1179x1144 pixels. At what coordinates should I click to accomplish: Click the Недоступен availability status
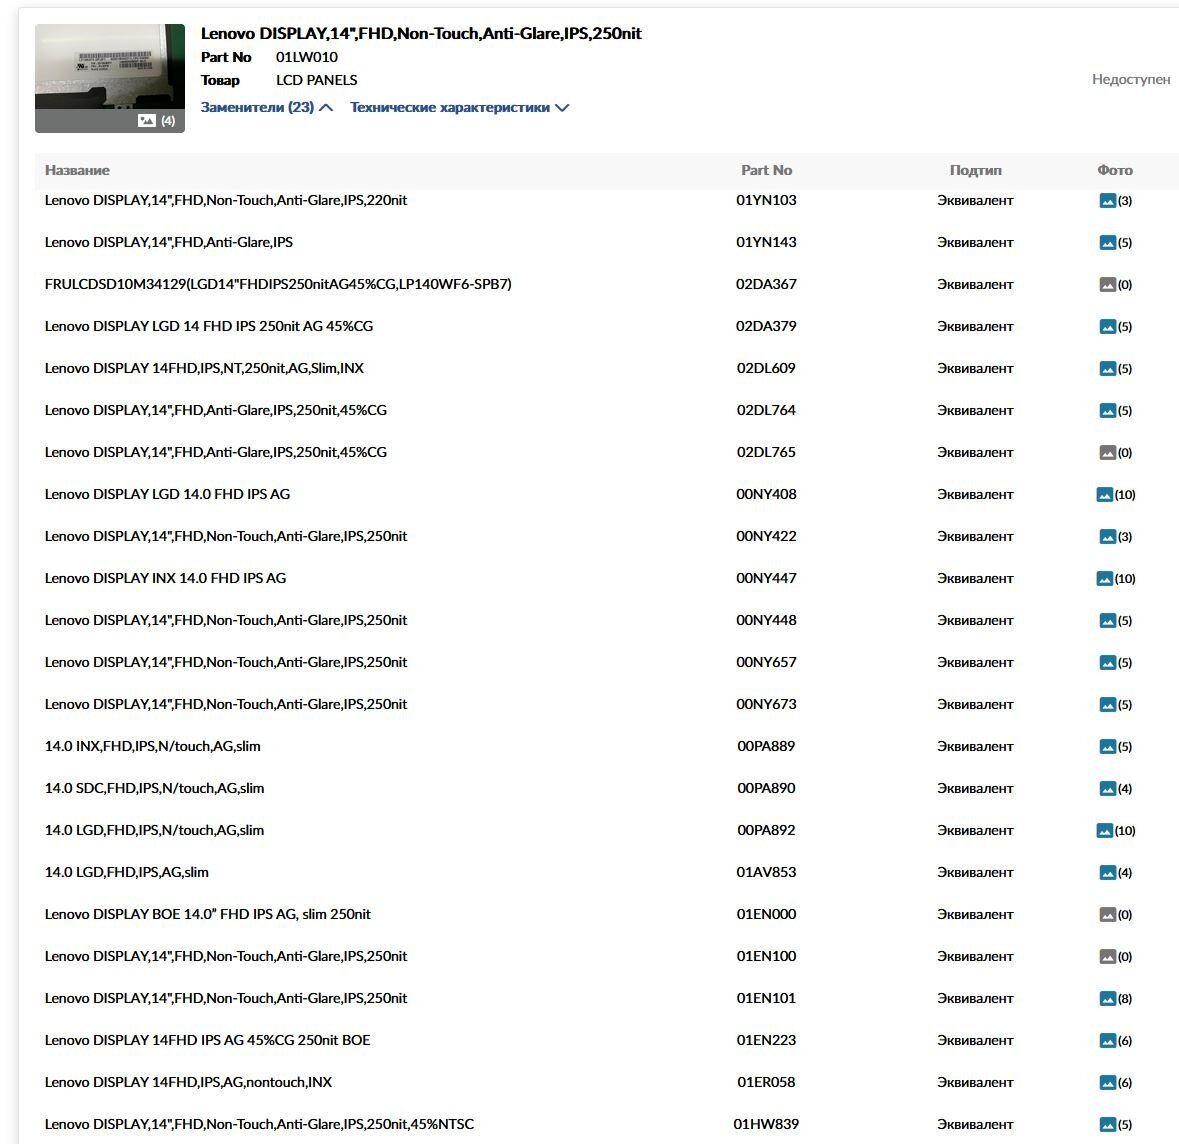(x=1131, y=79)
